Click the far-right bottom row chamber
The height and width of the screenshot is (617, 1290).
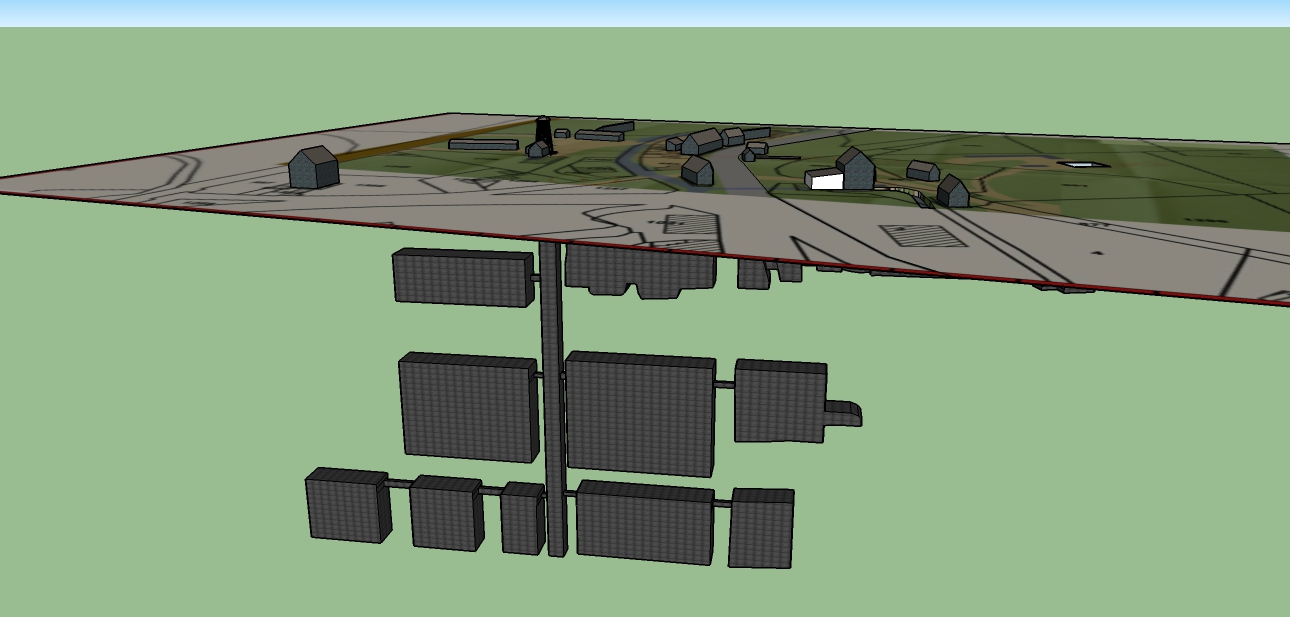(761, 528)
